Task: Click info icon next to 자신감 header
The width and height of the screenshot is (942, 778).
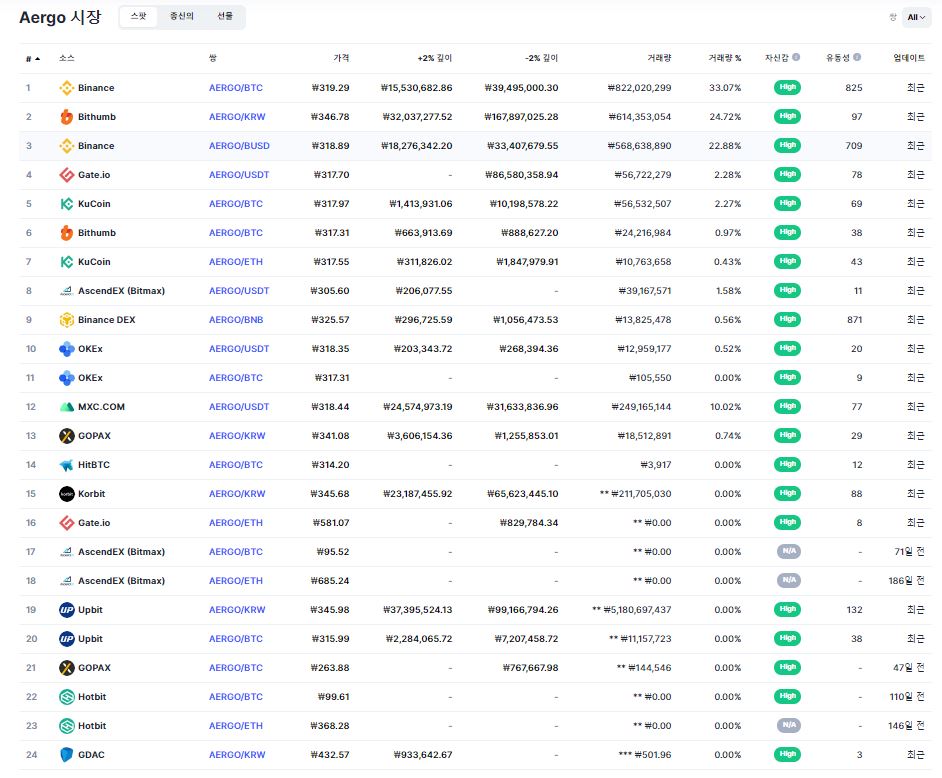Action: [796, 57]
